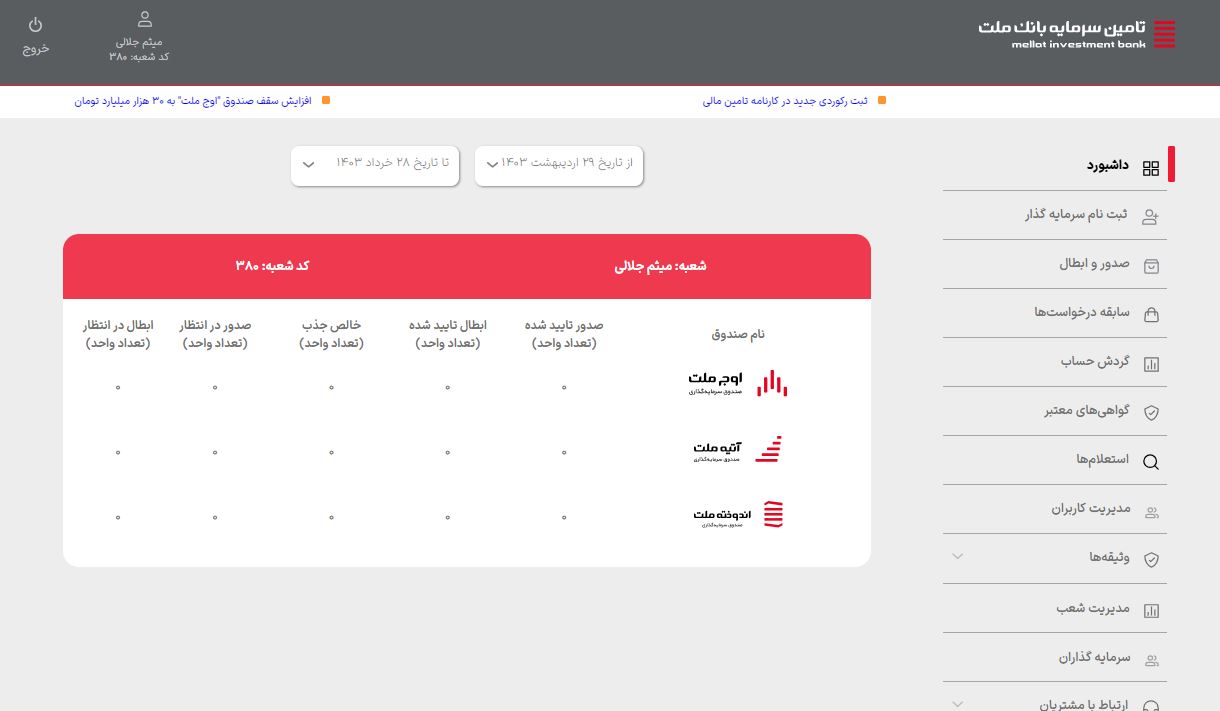Click the ابطال تایید شده column header
Image resolution: width=1220 pixels, height=711 pixels.
[448, 334]
